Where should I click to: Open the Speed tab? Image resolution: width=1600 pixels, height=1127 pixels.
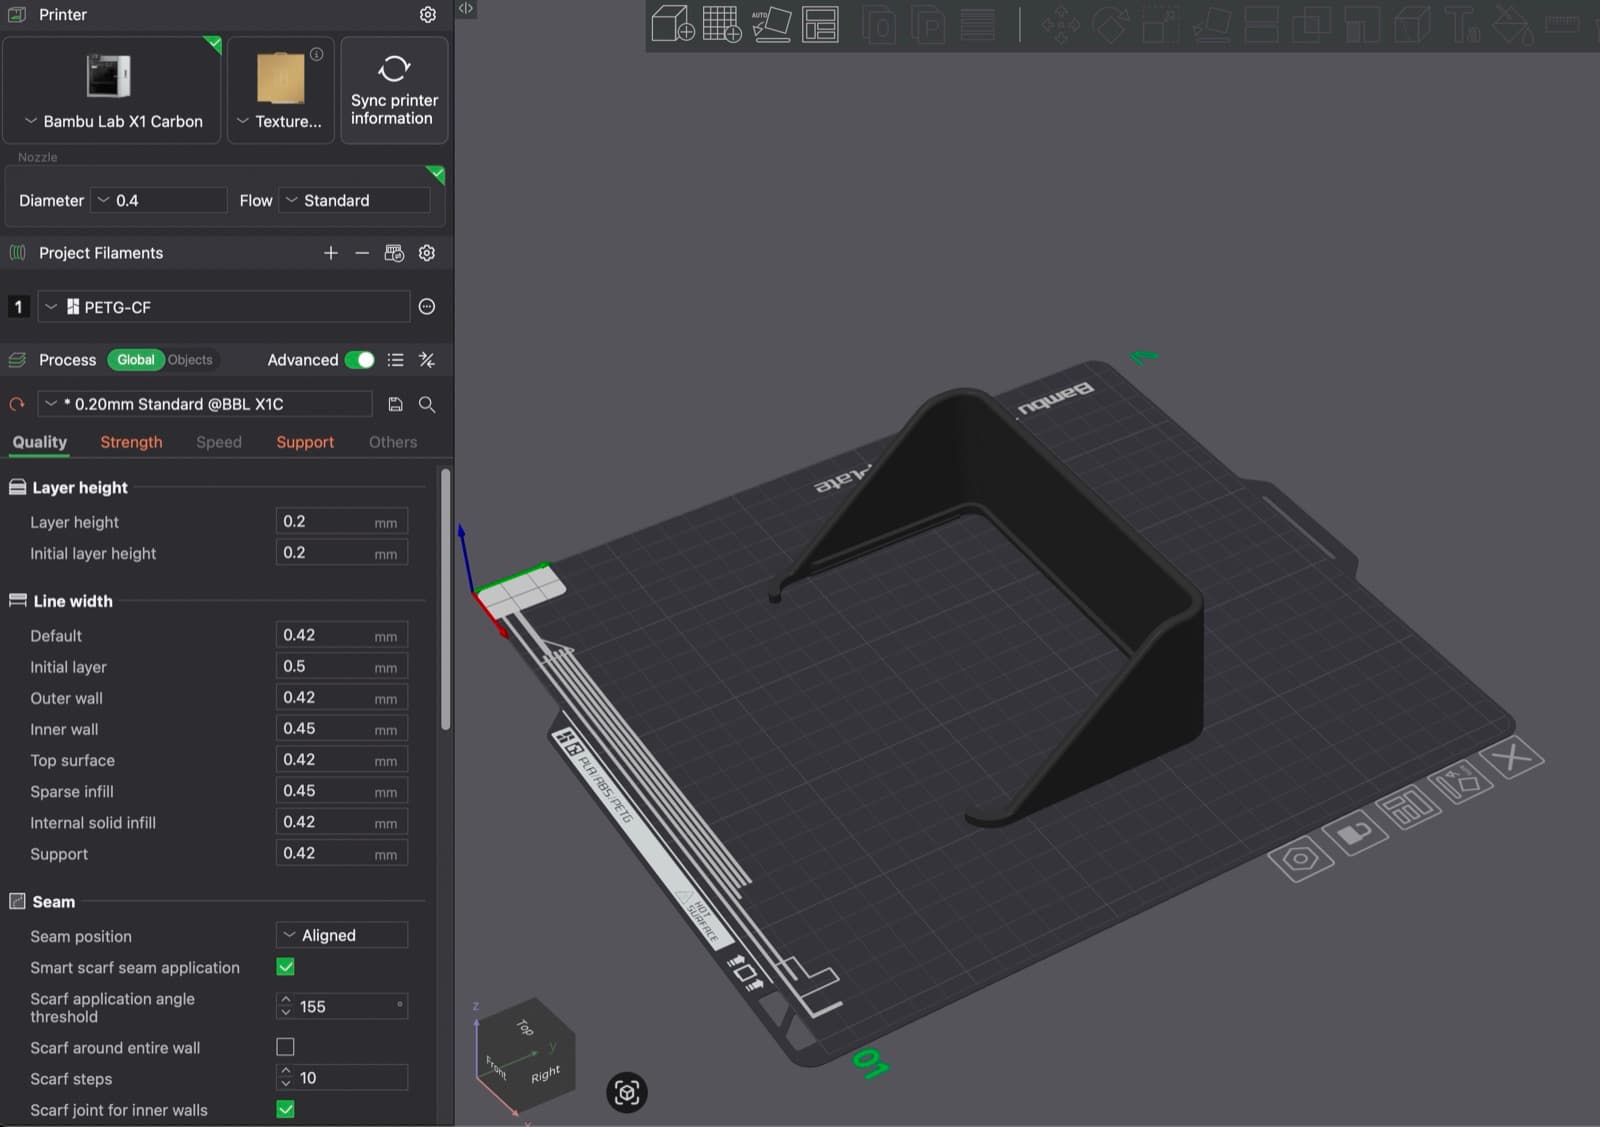coord(219,442)
